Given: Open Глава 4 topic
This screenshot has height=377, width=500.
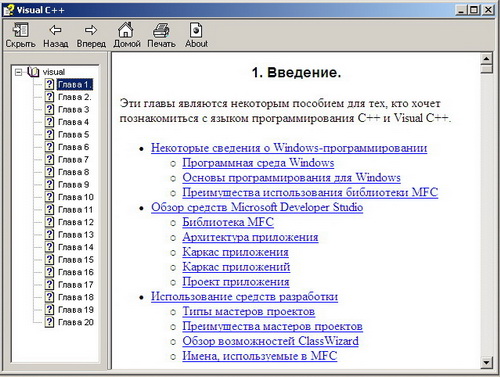Looking at the screenshot, I should (x=74, y=122).
